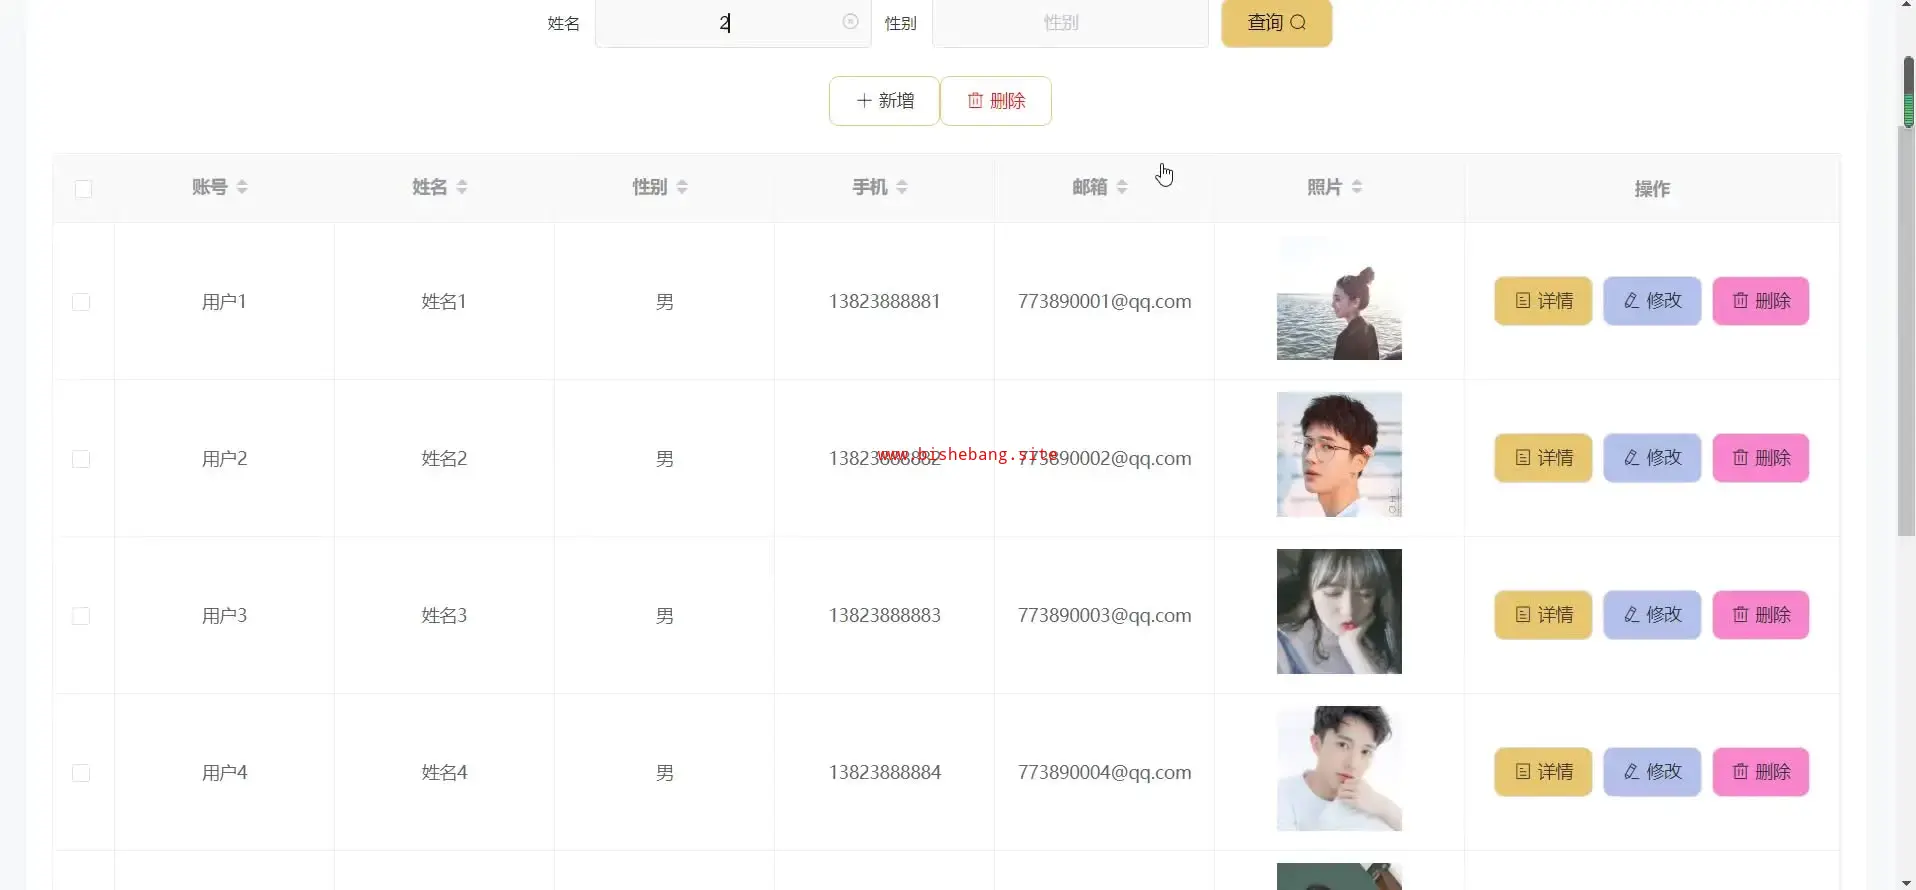The height and width of the screenshot is (890, 1916).
Task: Click the 姓名2 name cell
Action: (x=444, y=459)
